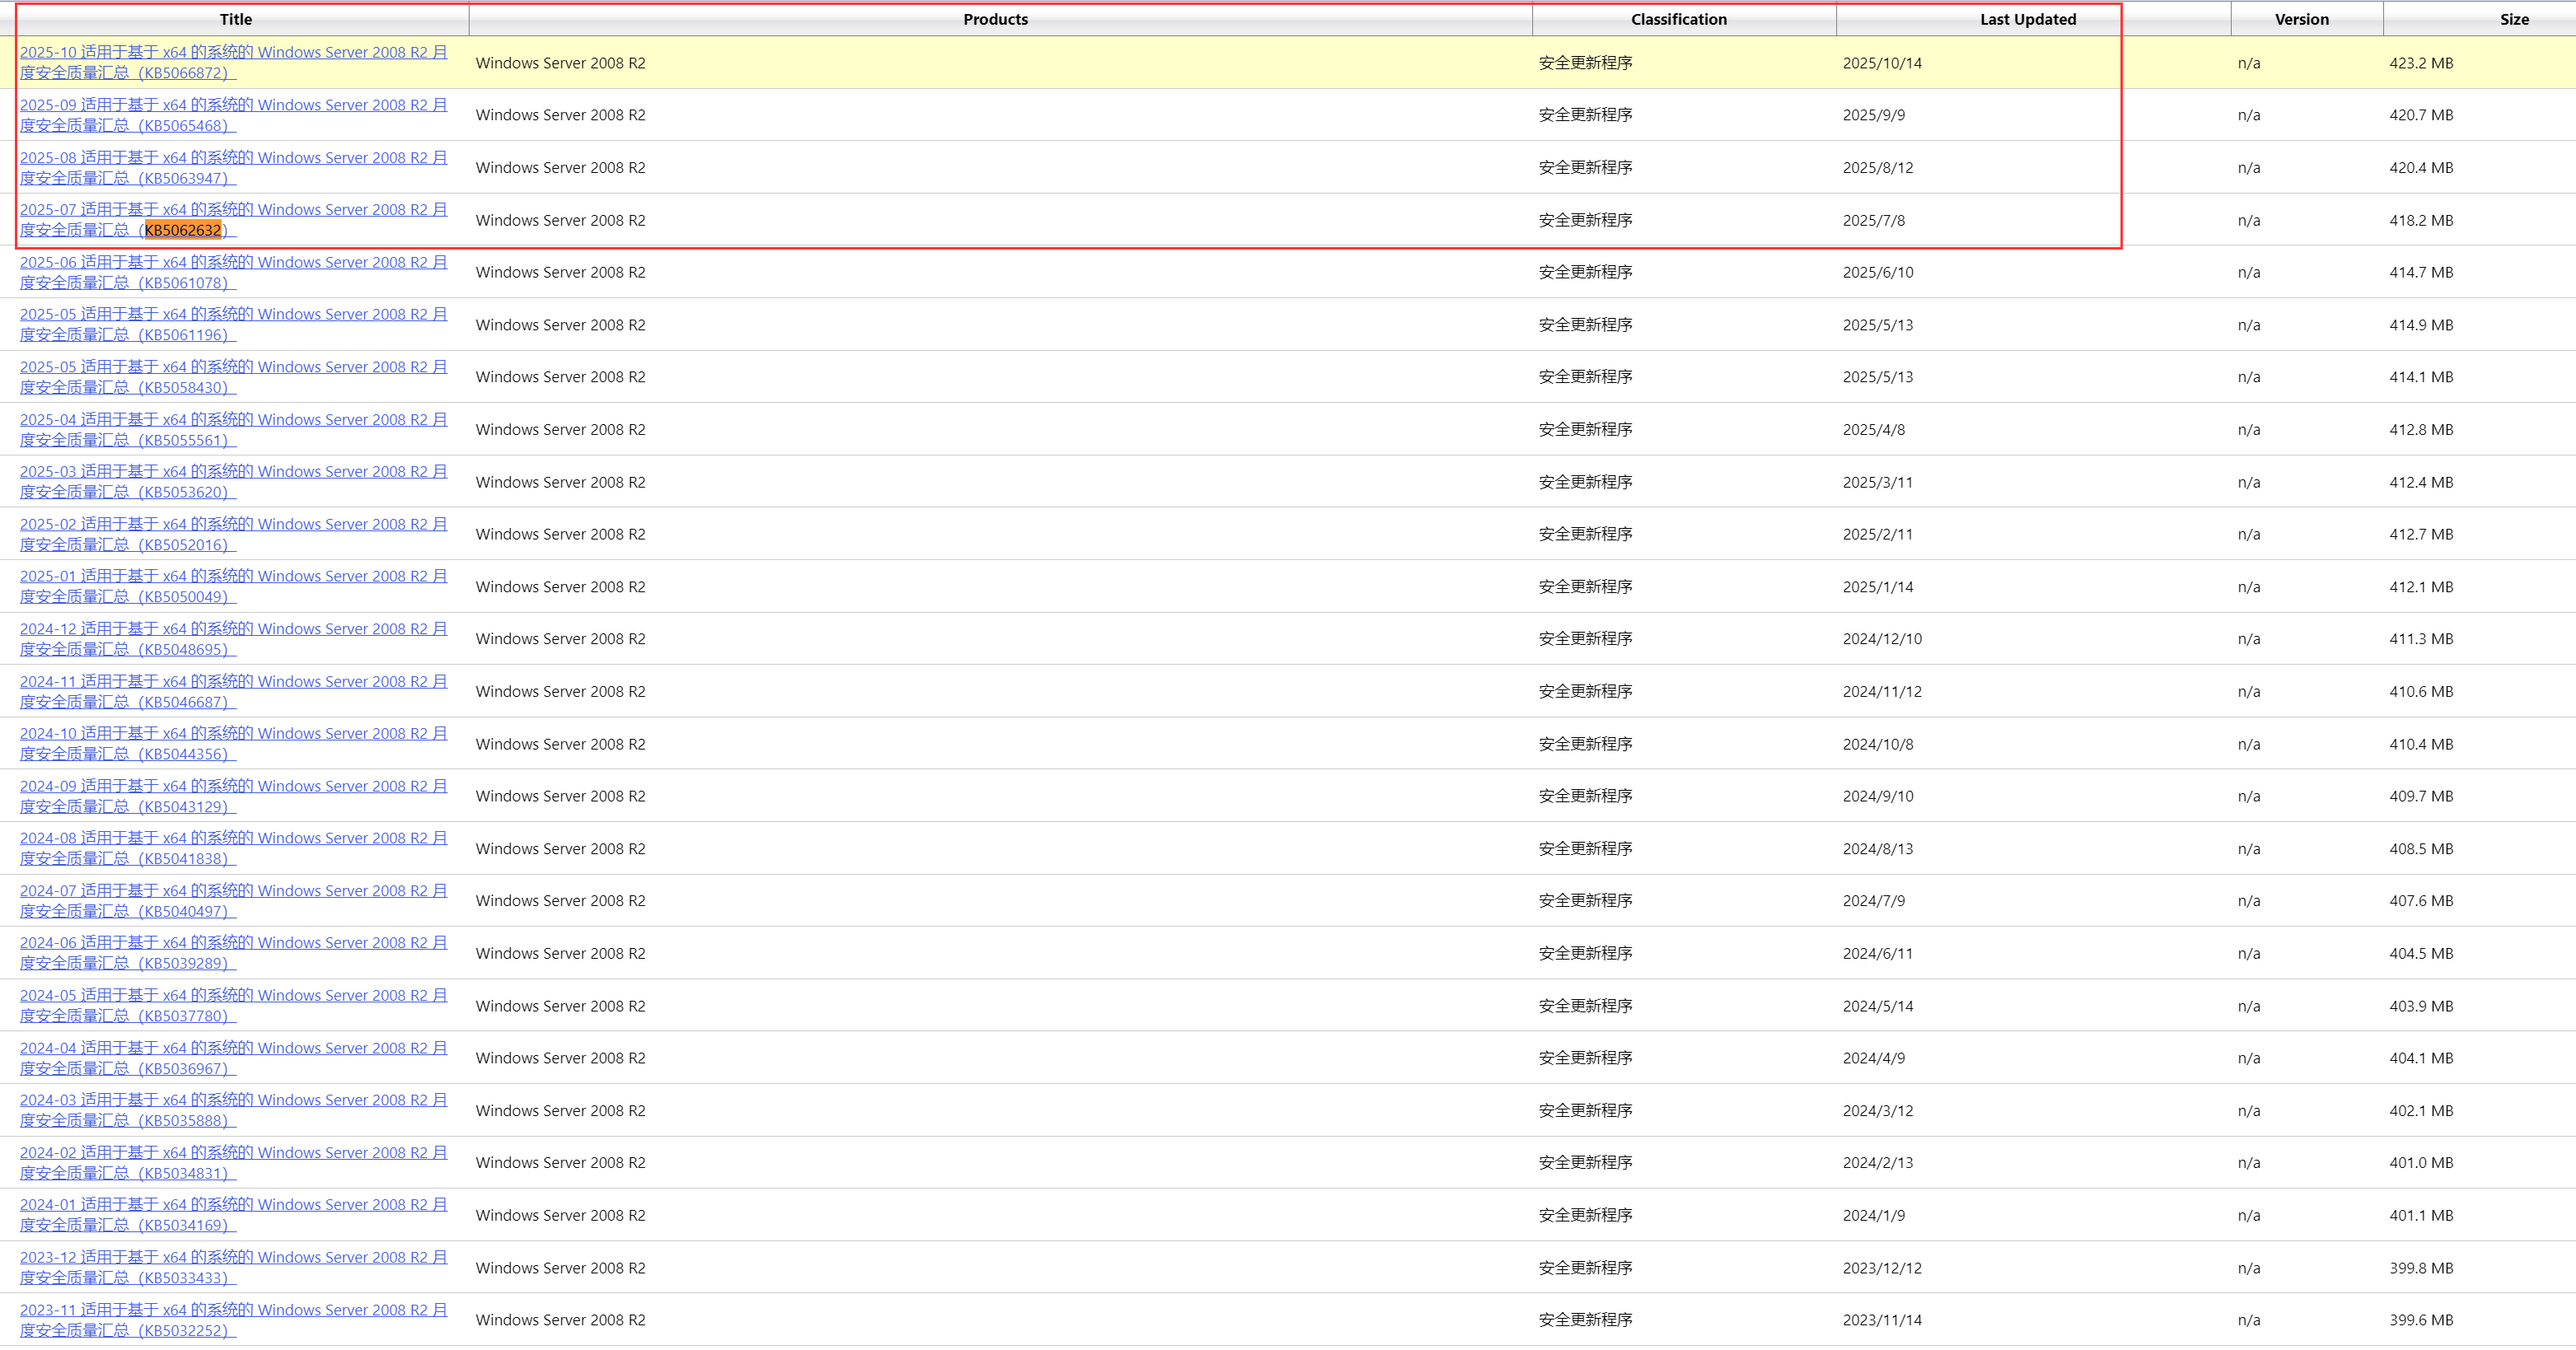Sort by the Products column header
The image size is (2576, 1350).
coord(995,19)
